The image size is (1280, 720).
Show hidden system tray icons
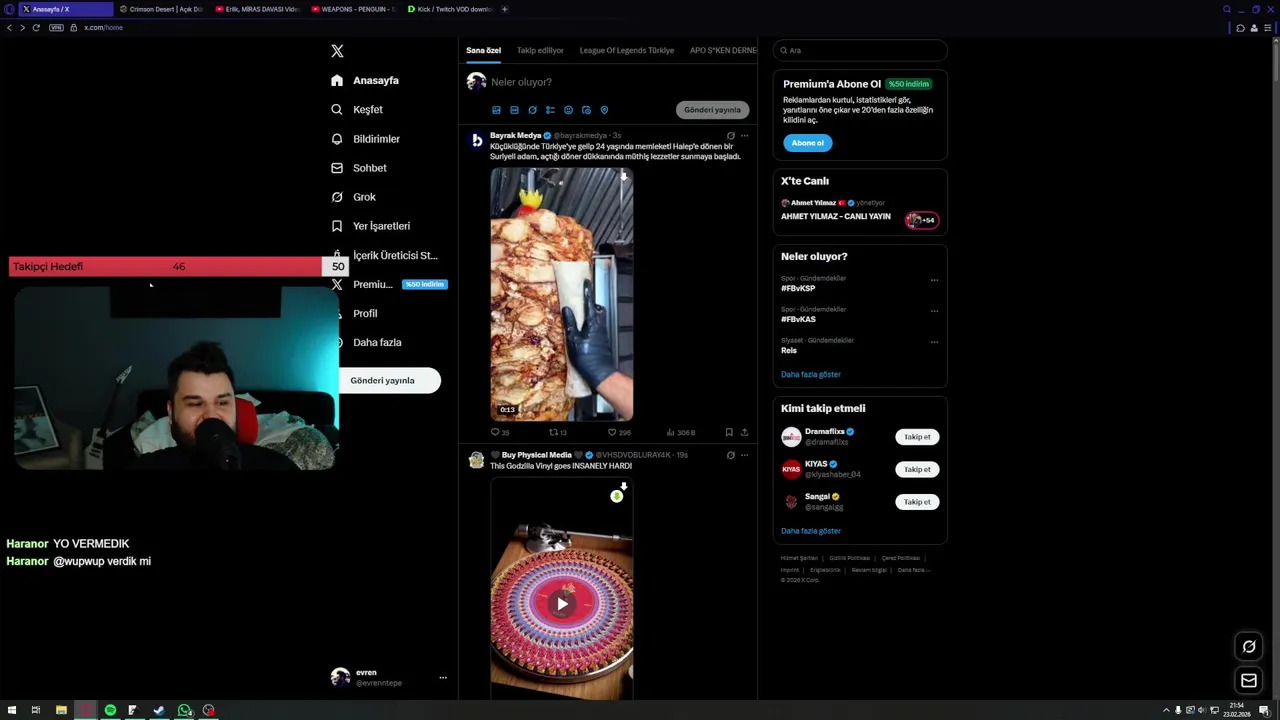1166,710
